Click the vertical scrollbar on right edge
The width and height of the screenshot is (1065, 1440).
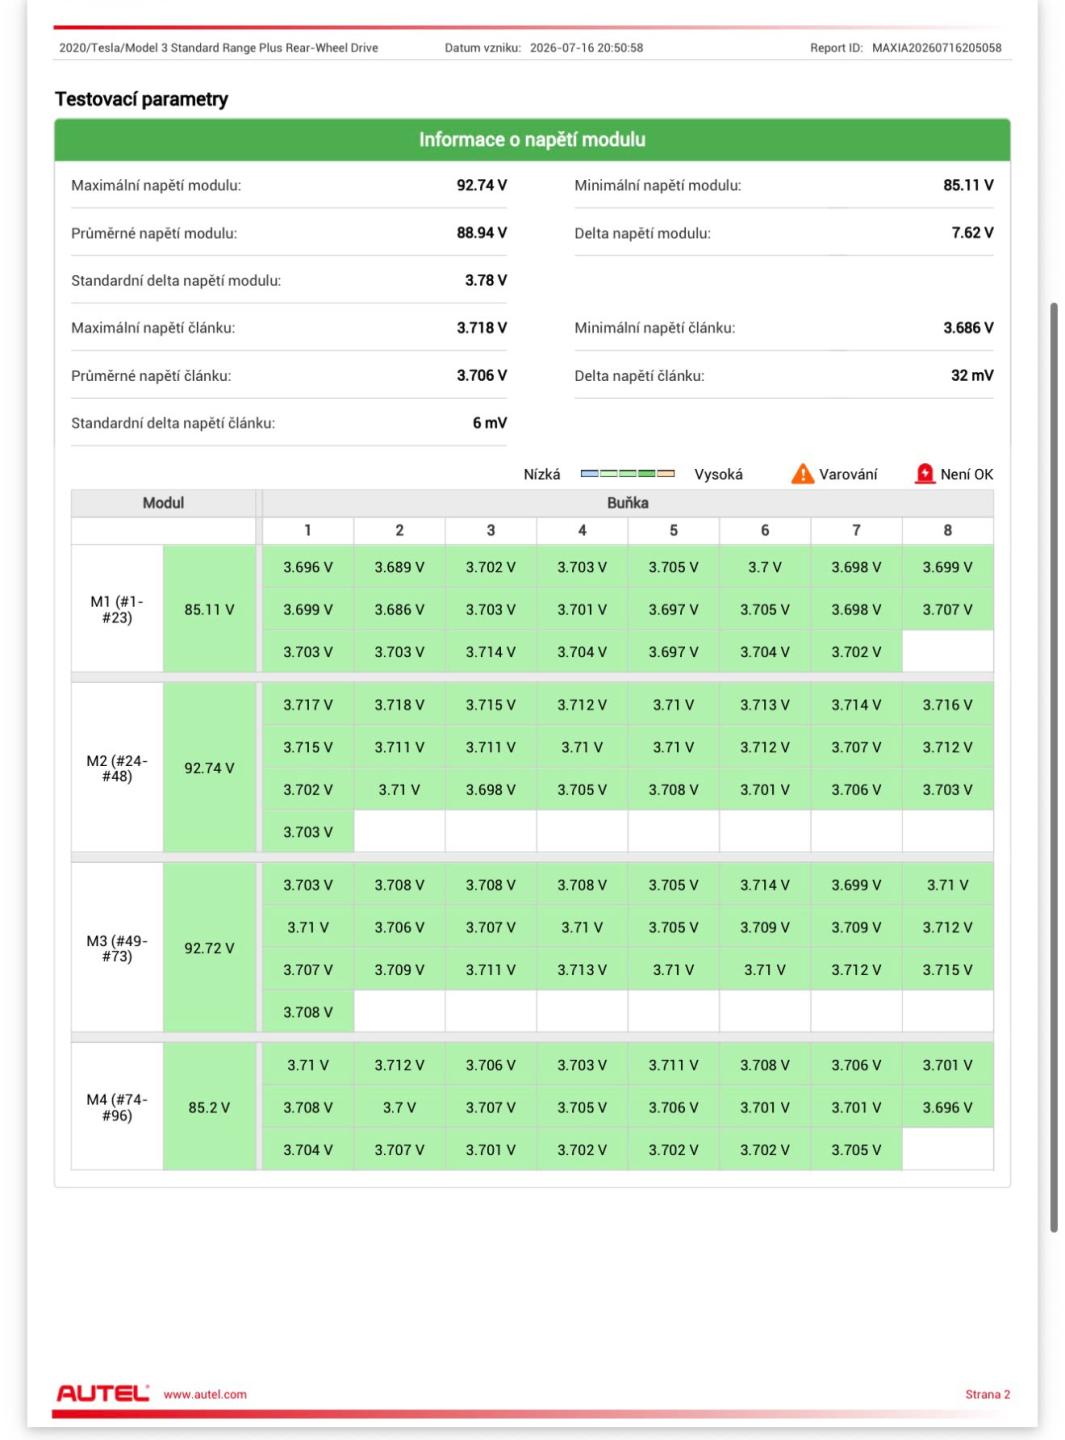tap(1053, 767)
